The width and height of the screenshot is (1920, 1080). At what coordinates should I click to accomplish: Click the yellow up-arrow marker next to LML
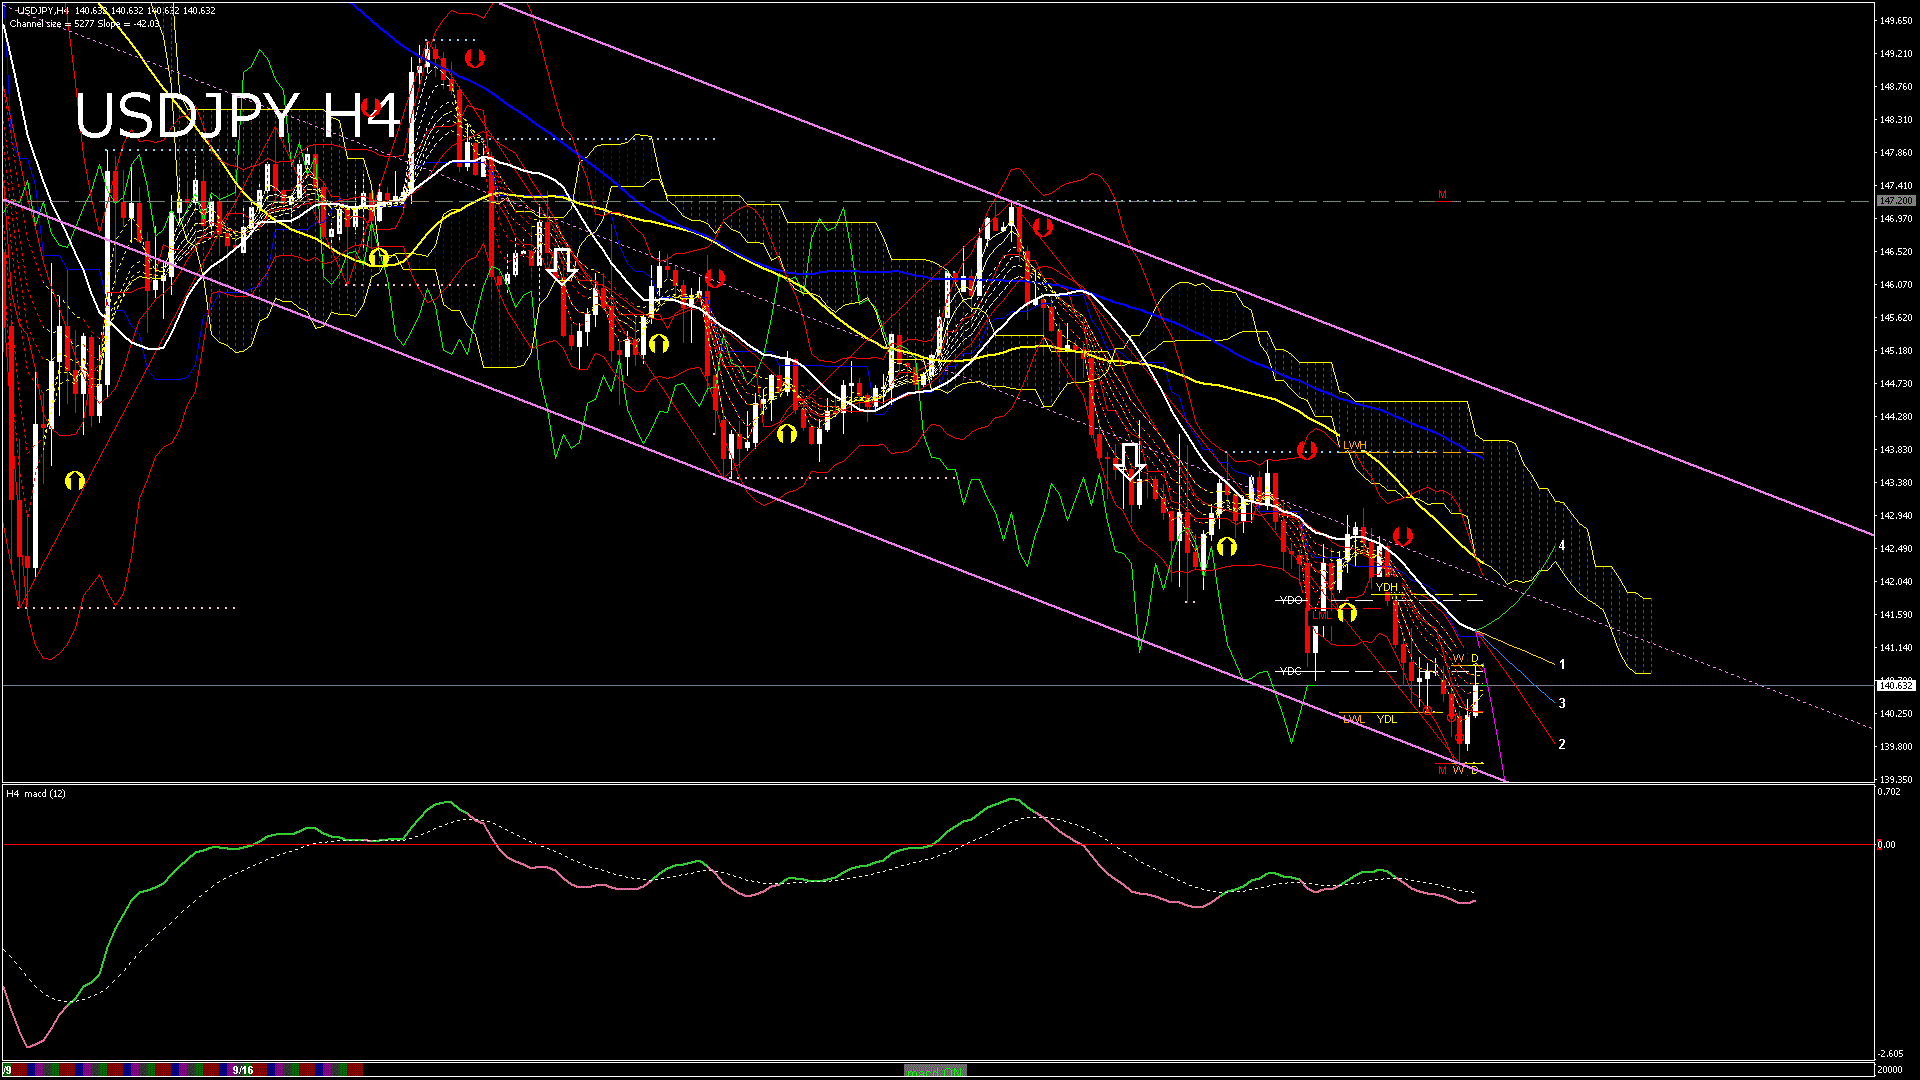[x=1347, y=612]
